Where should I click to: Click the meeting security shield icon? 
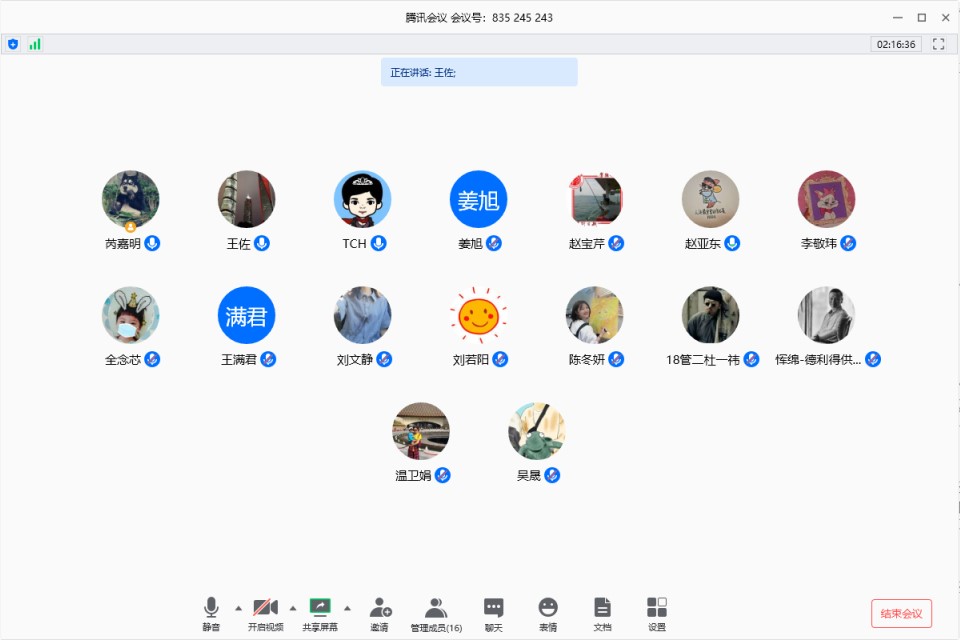point(13,44)
